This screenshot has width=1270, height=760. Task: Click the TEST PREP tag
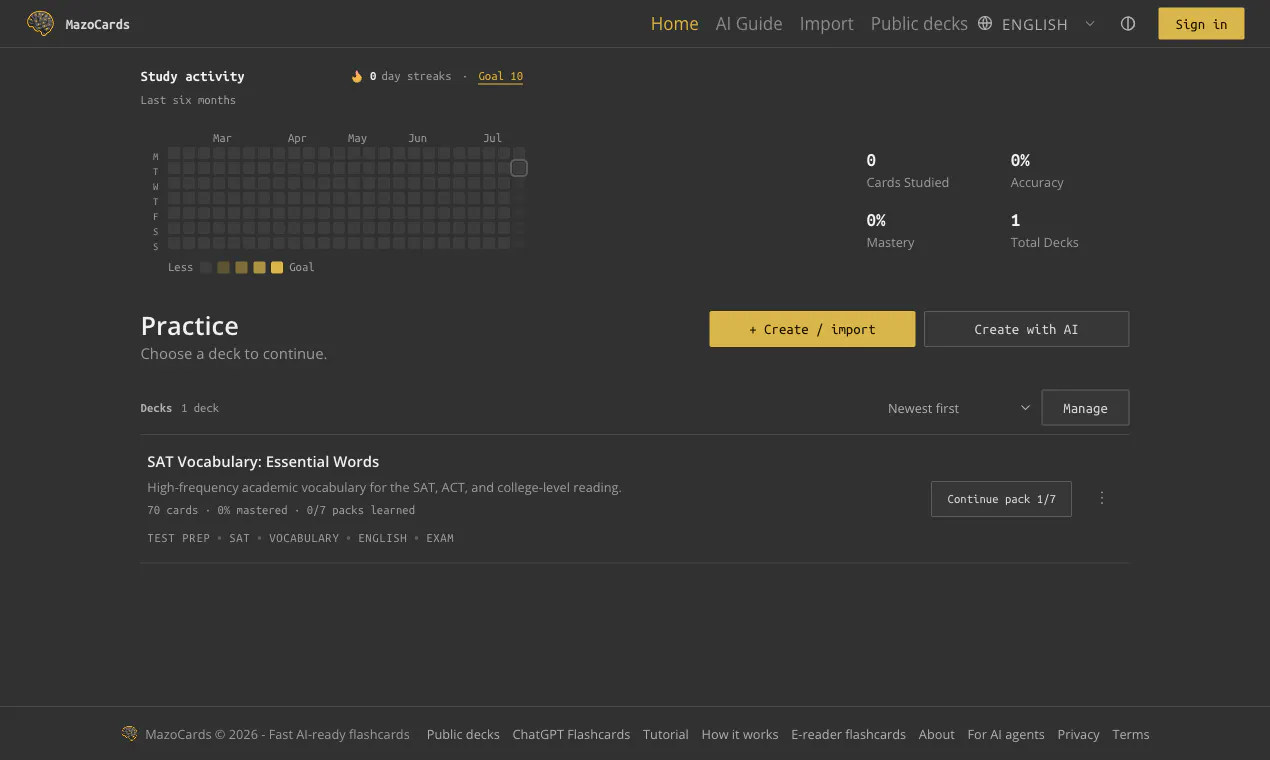pos(179,538)
